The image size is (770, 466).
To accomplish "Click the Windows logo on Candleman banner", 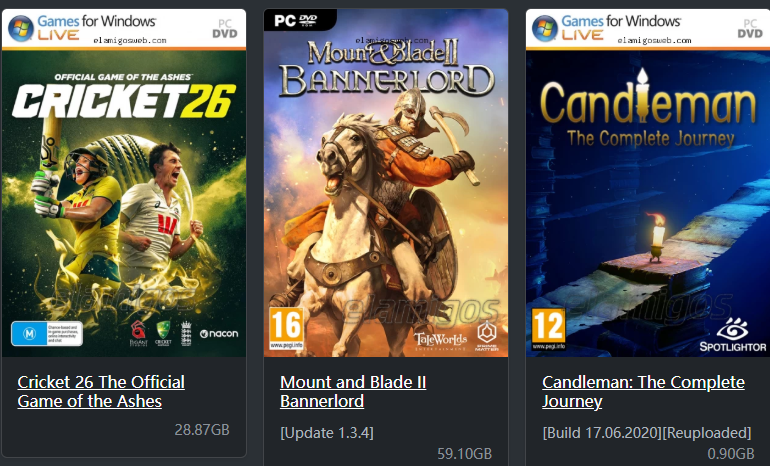I will [x=545, y=28].
